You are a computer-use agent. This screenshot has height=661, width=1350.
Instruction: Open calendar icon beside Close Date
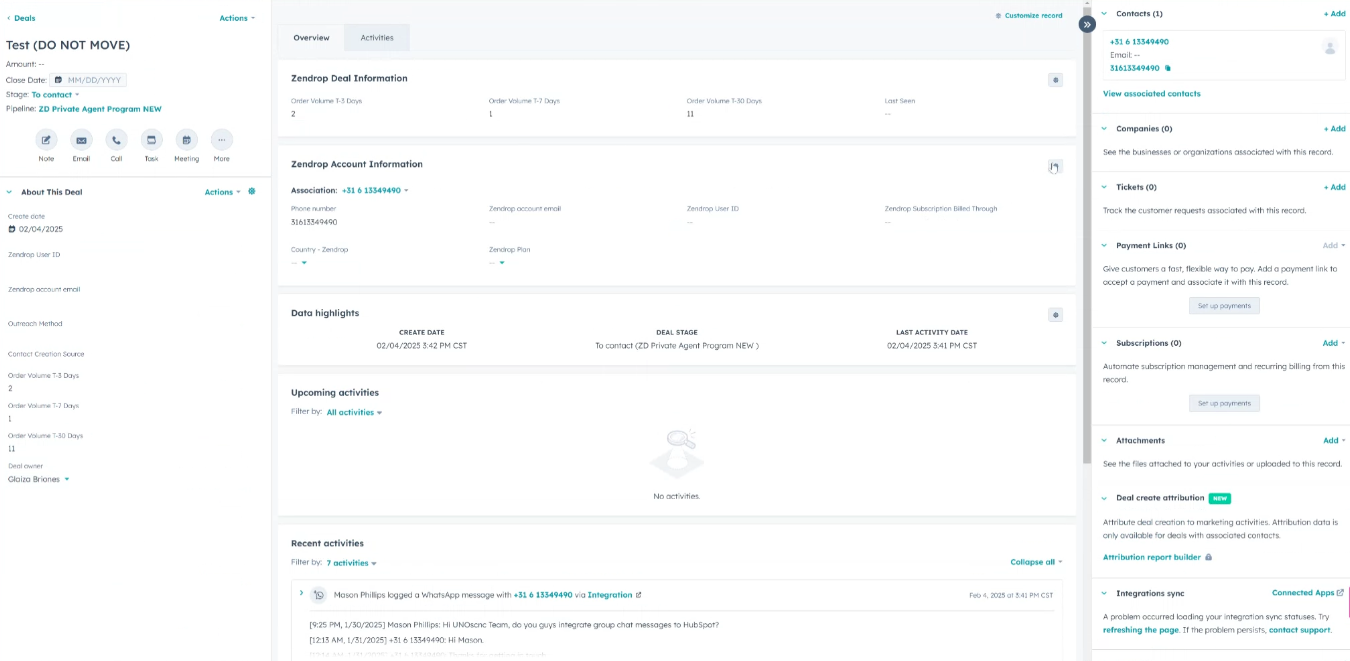(x=58, y=80)
